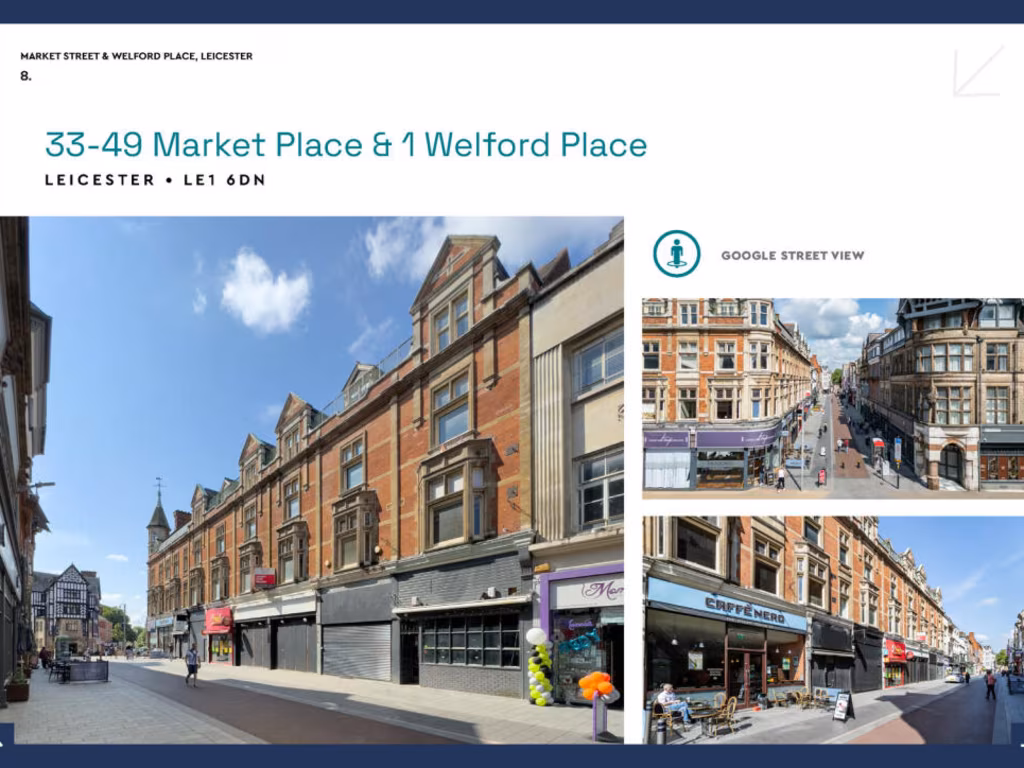Image resolution: width=1024 pixels, height=768 pixels.
Task: Click the A-board sign on the pavement
Action: click(x=843, y=706)
